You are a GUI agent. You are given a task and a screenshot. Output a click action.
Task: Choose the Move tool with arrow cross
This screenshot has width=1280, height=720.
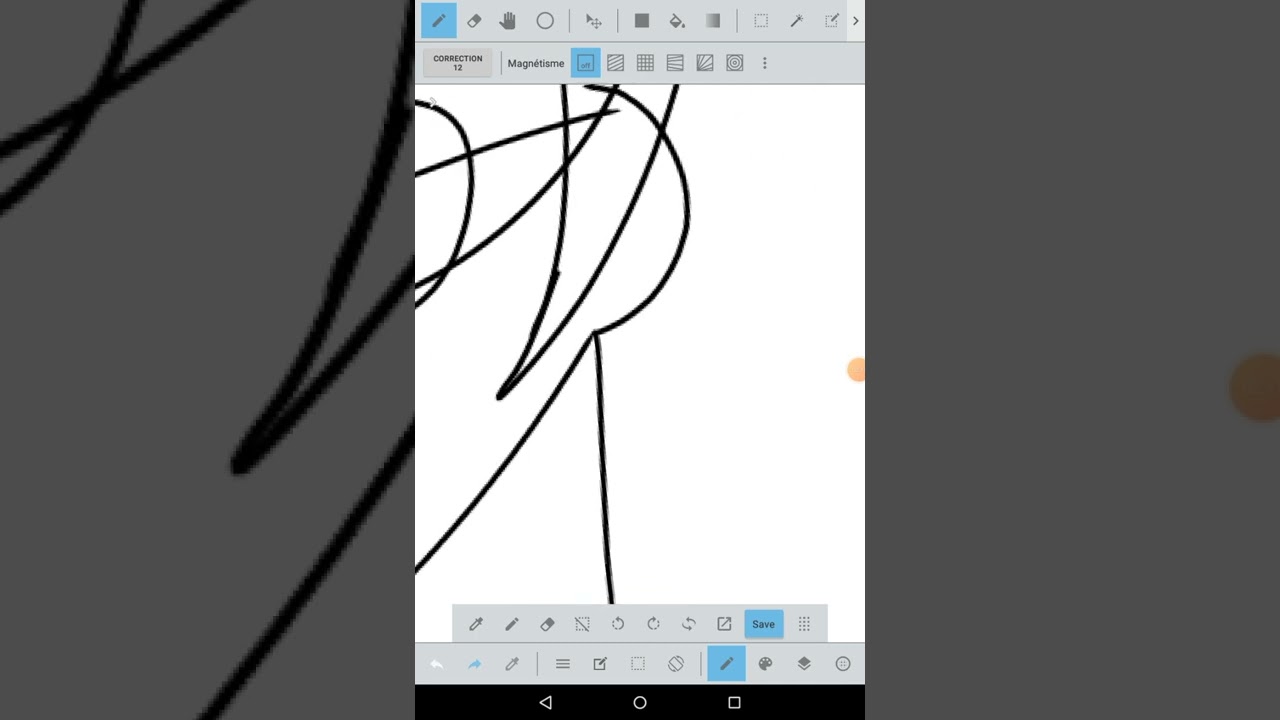point(593,21)
